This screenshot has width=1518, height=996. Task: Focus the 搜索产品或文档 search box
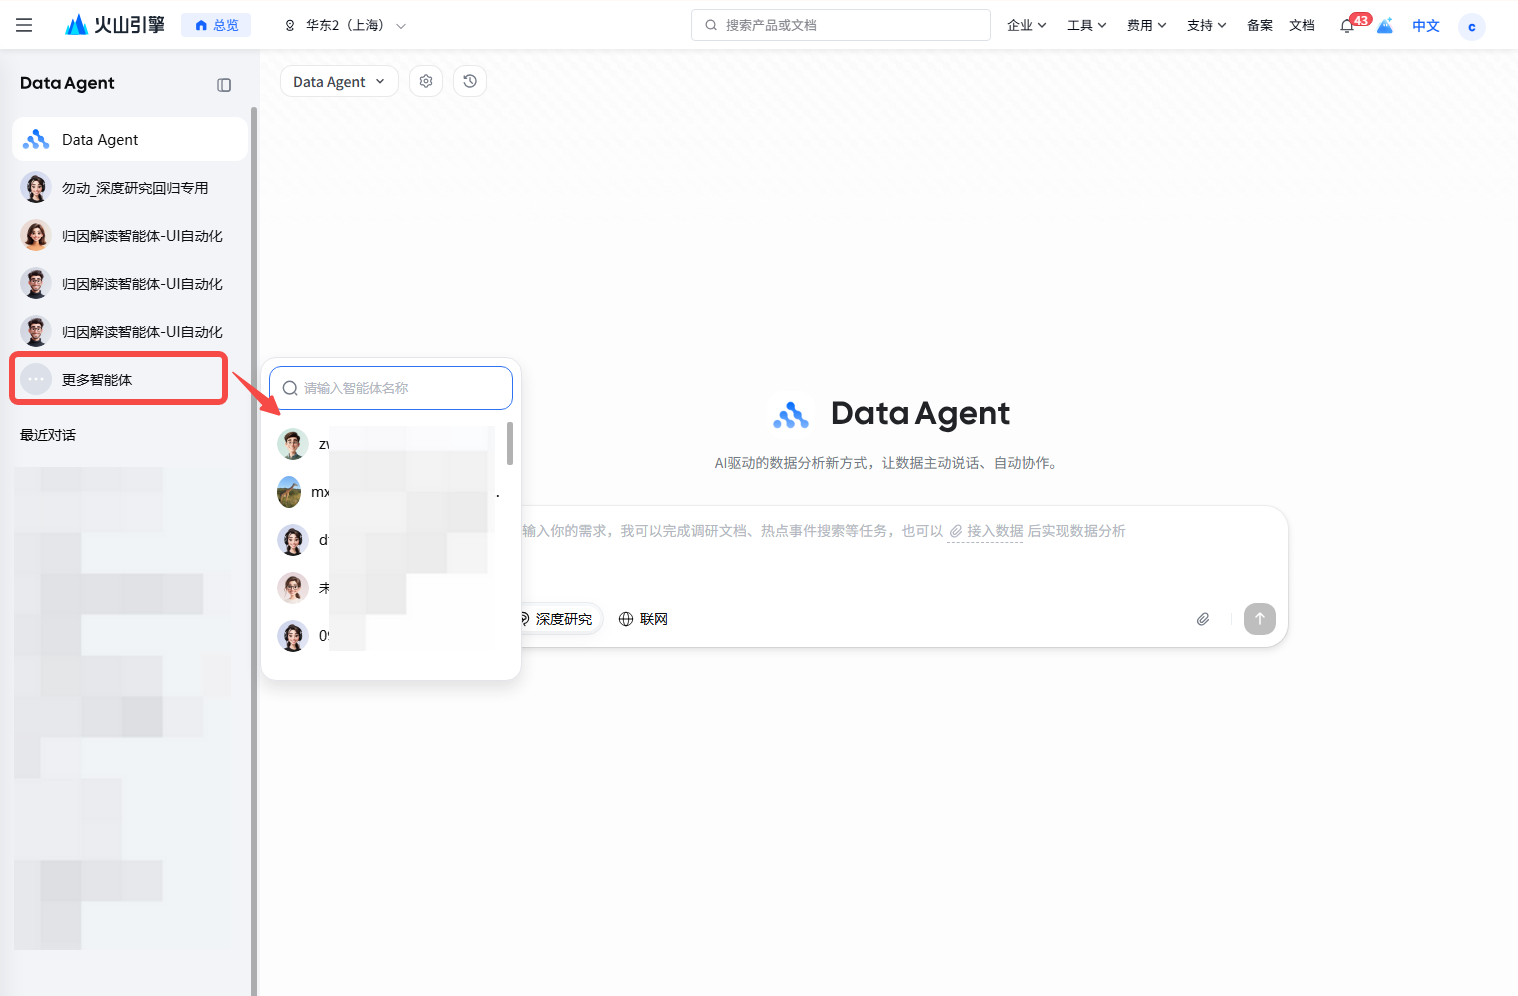coord(841,25)
